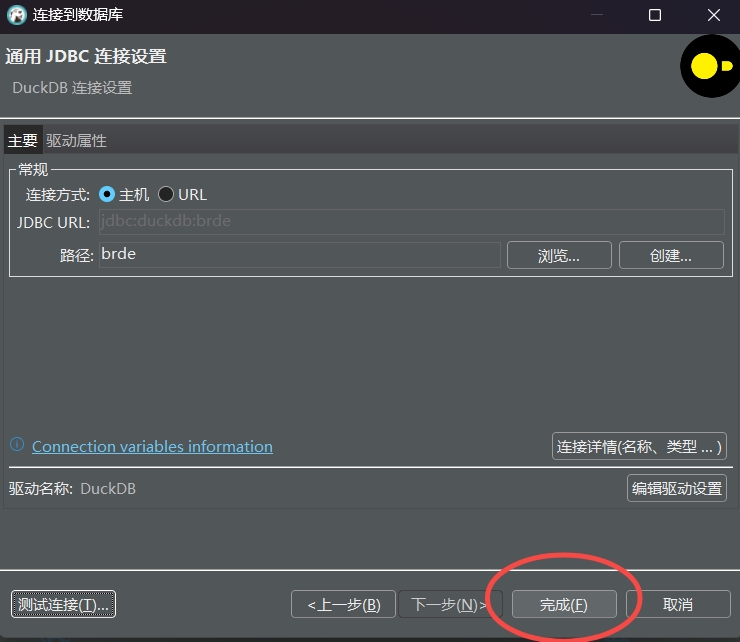Click the DuckDB logo icon
The width and height of the screenshot is (740, 642).
[x=710, y=66]
